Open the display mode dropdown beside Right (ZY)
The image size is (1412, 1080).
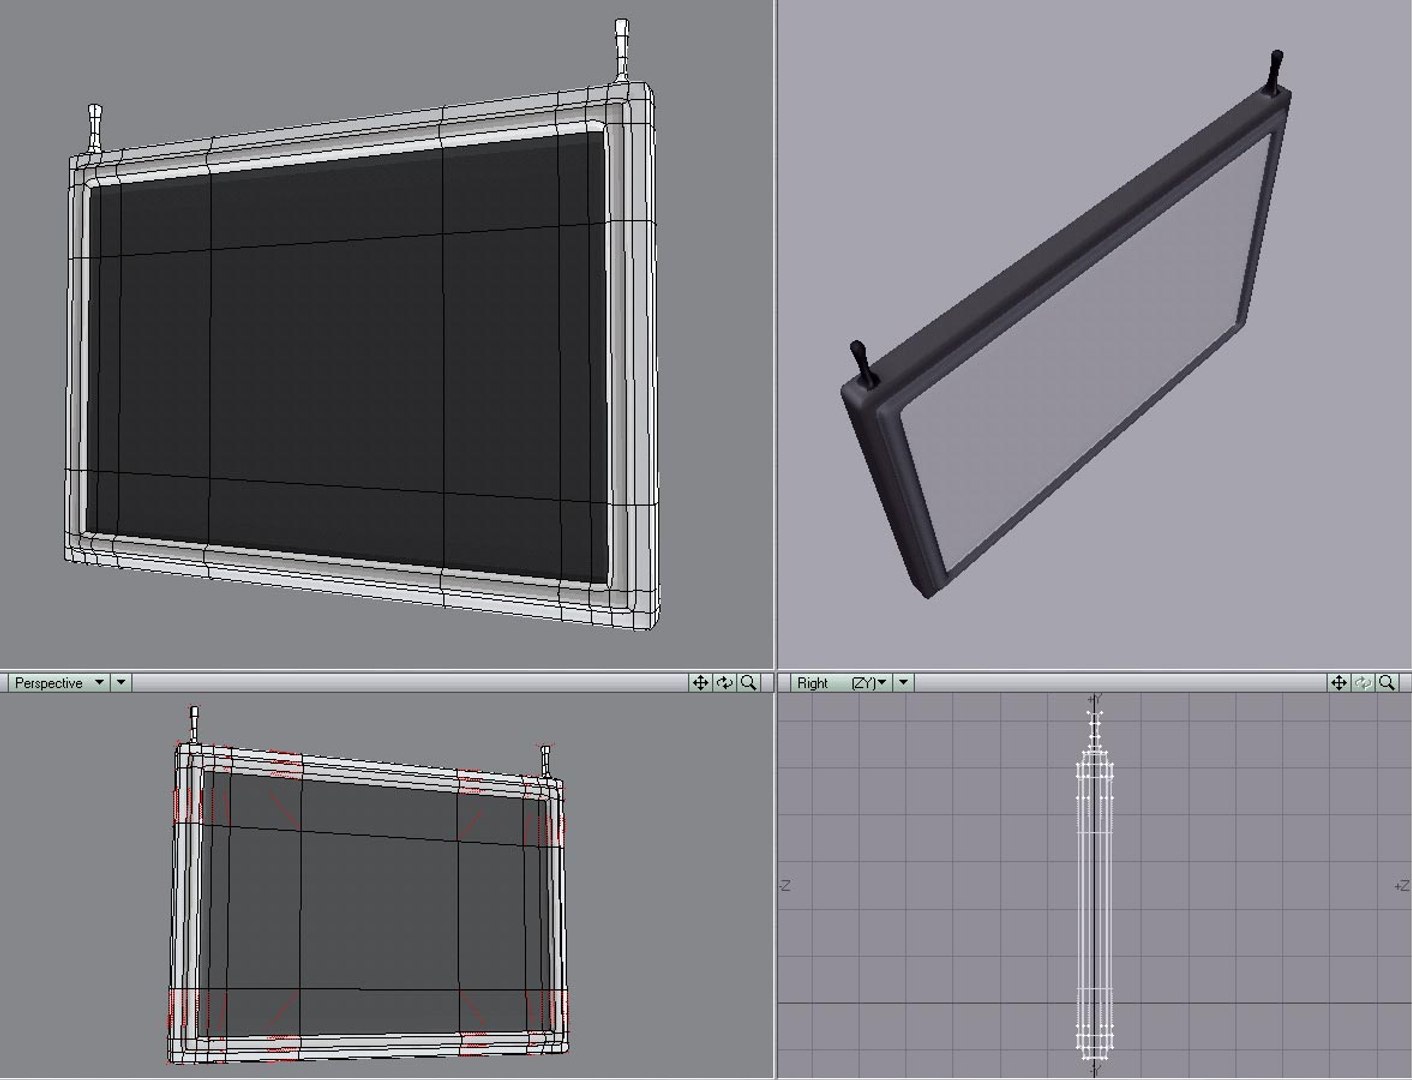(903, 683)
